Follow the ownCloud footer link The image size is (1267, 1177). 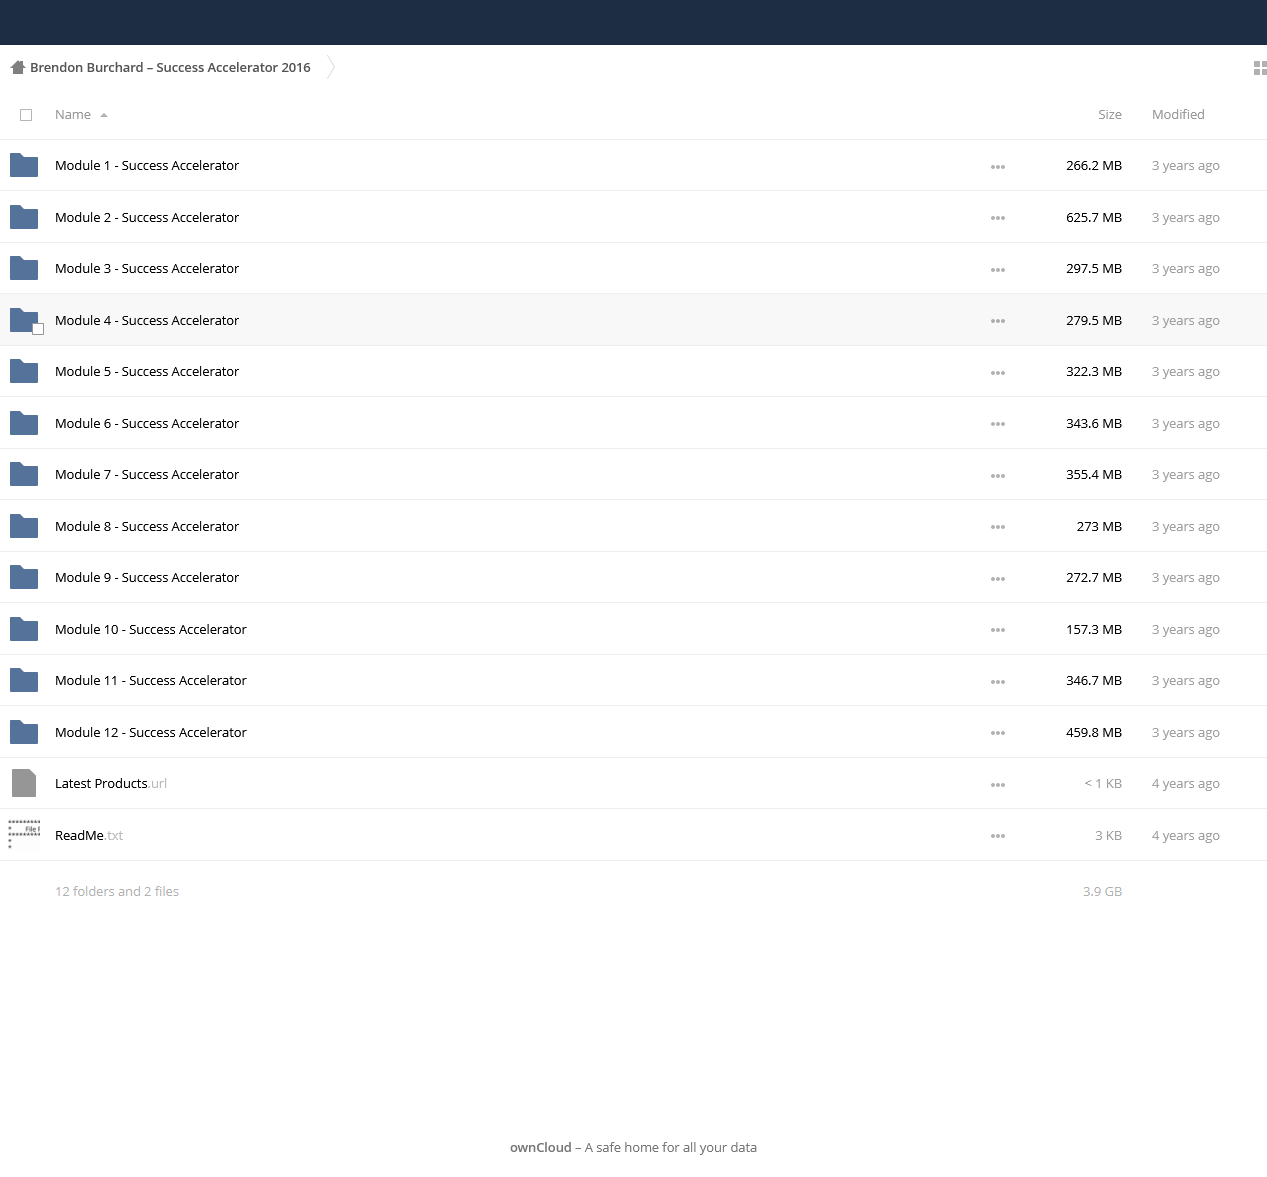[541, 1147]
